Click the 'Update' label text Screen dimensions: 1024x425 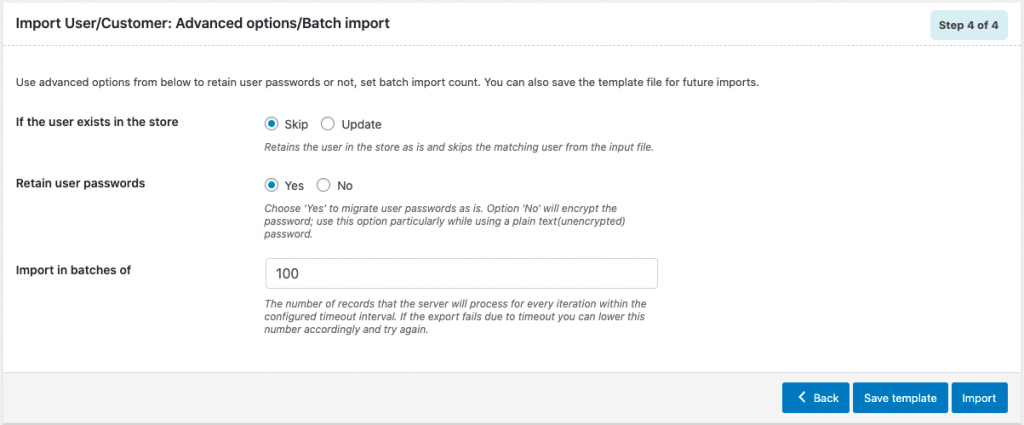coord(361,124)
